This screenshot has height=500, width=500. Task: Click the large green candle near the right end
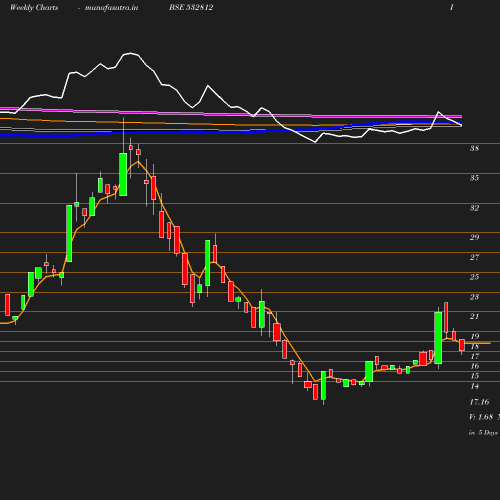click(x=438, y=338)
